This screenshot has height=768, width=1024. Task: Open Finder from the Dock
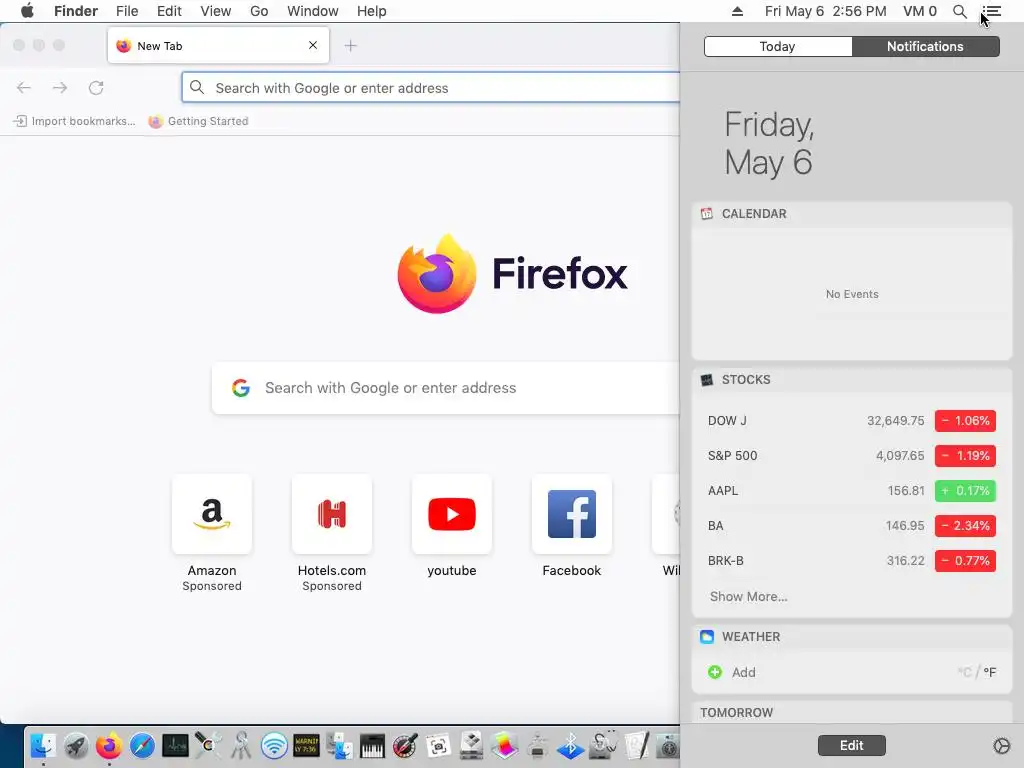point(43,745)
